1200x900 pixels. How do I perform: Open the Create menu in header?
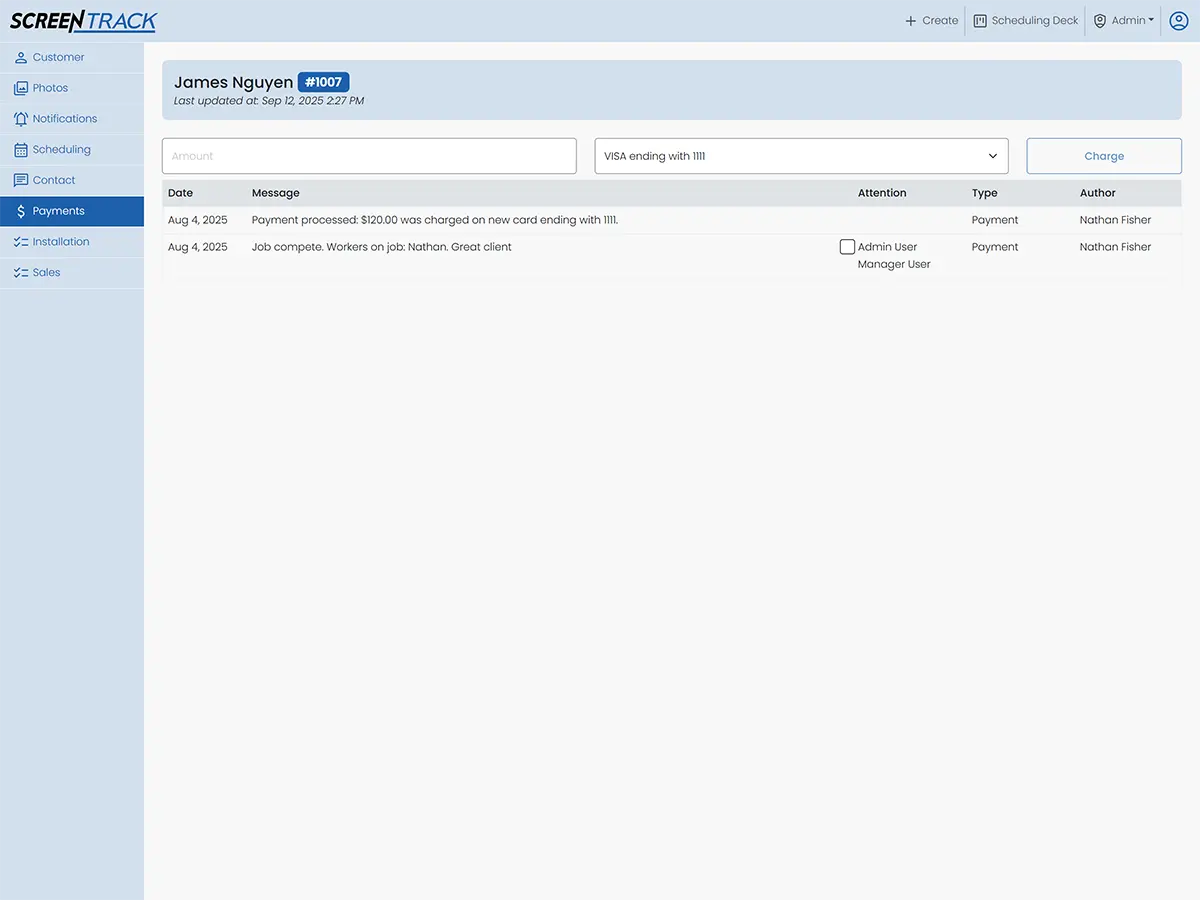tap(931, 21)
